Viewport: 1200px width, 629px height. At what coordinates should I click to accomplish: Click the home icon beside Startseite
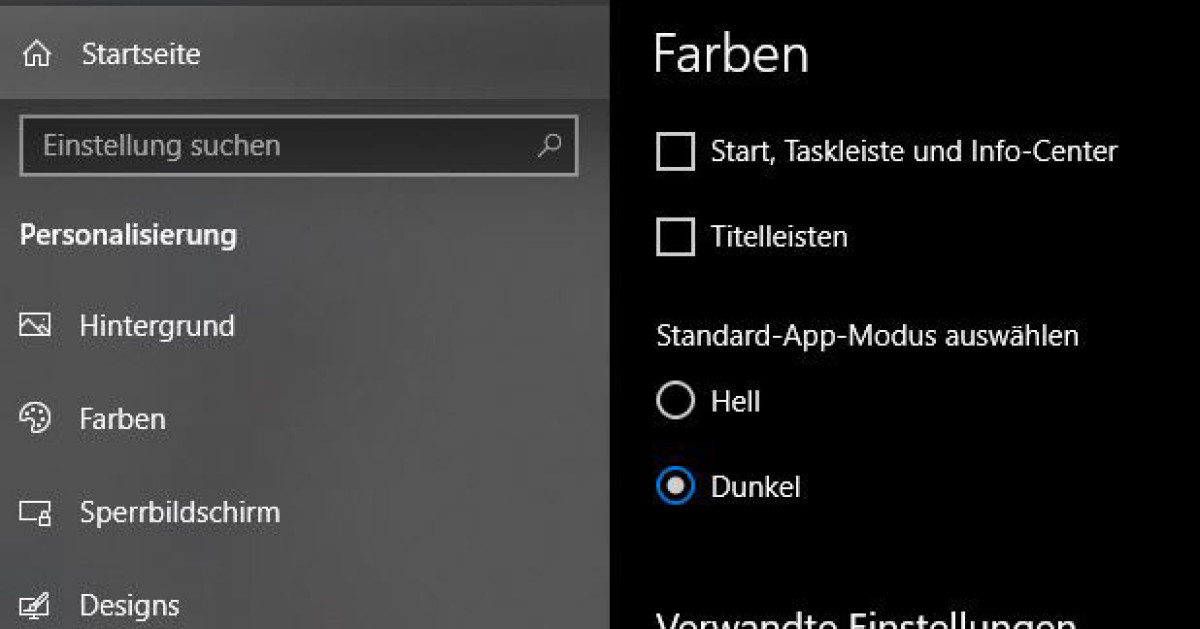point(37,54)
